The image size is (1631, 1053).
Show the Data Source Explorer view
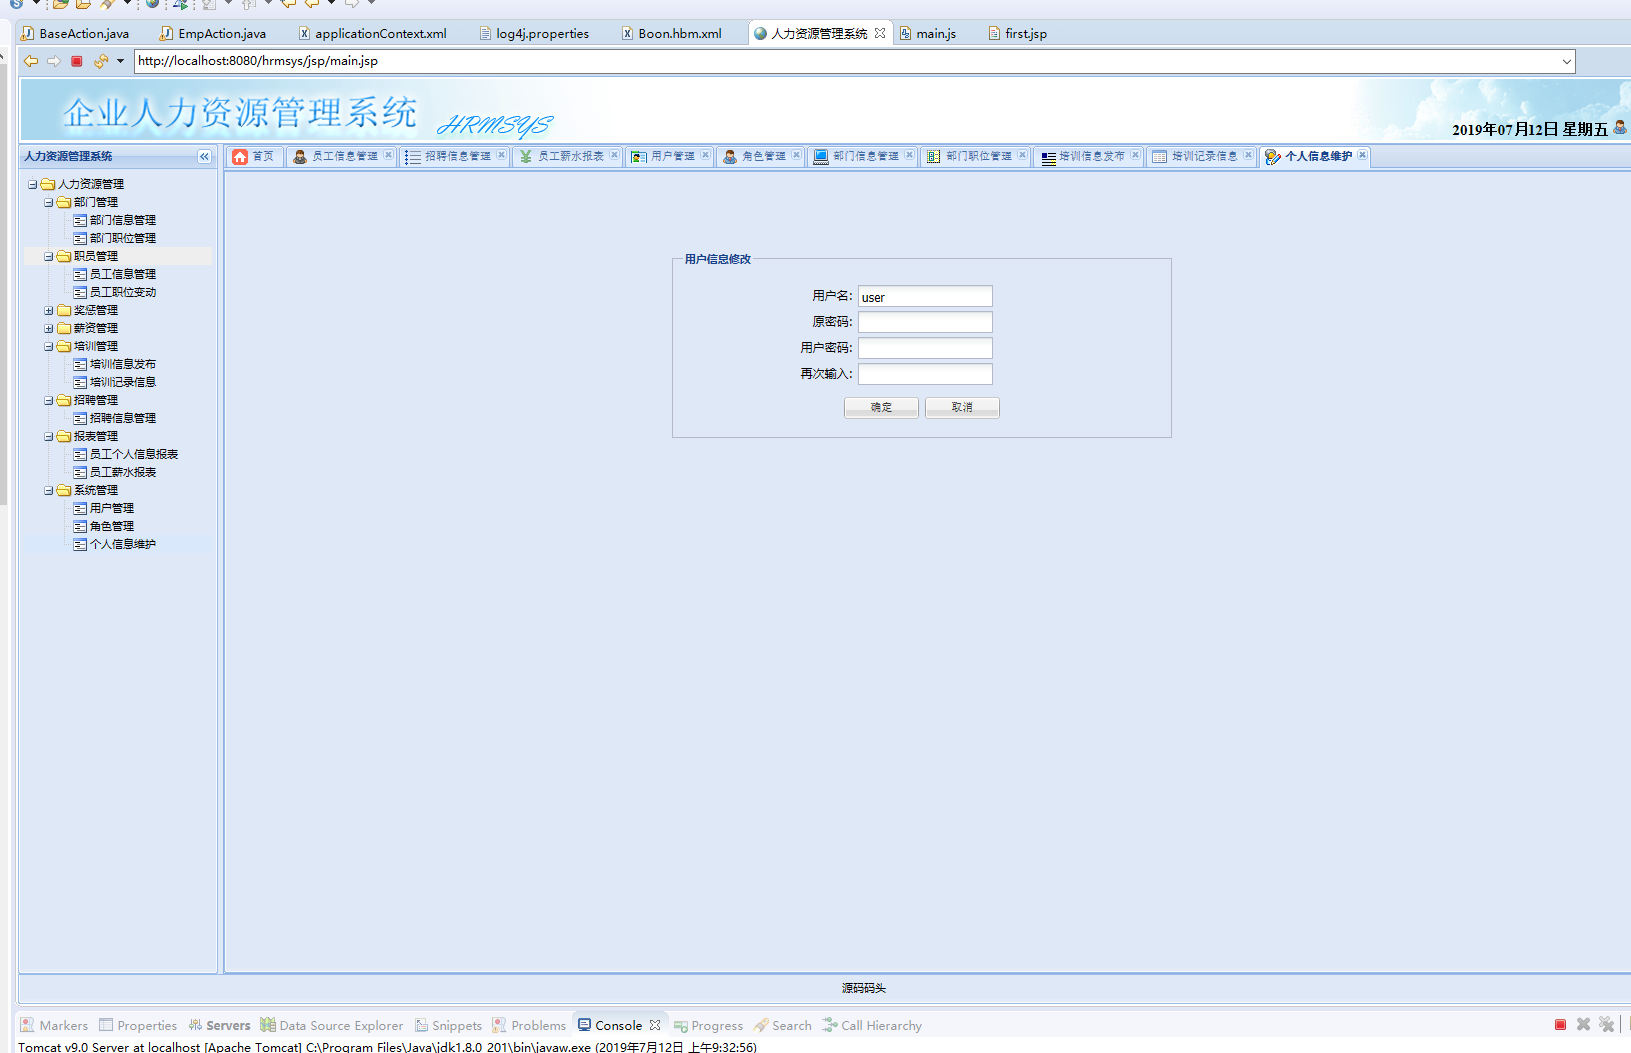[332, 1025]
